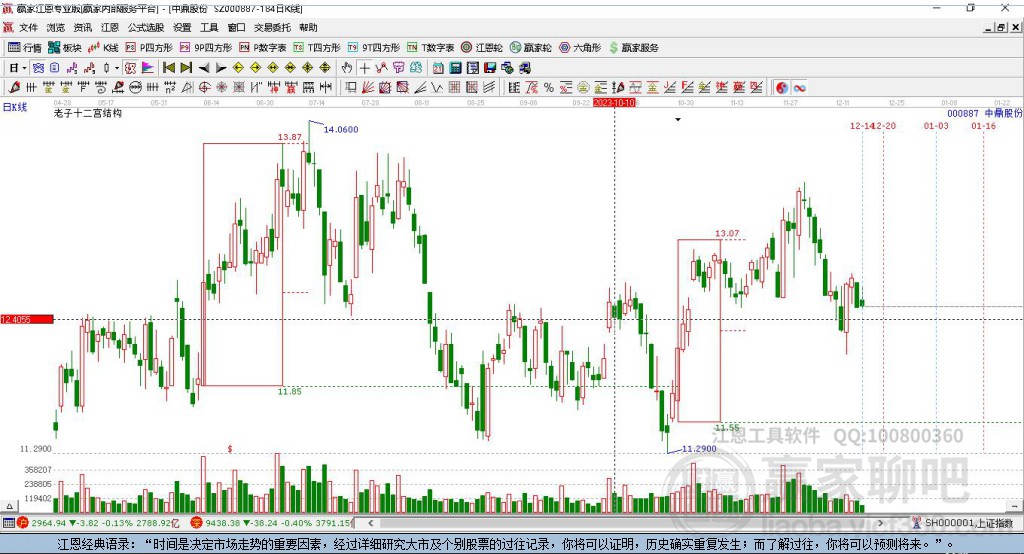Image resolution: width=1024 pixels, height=554 pixels.
Task: Restore the inner chart window
Action: point(1000,27)
